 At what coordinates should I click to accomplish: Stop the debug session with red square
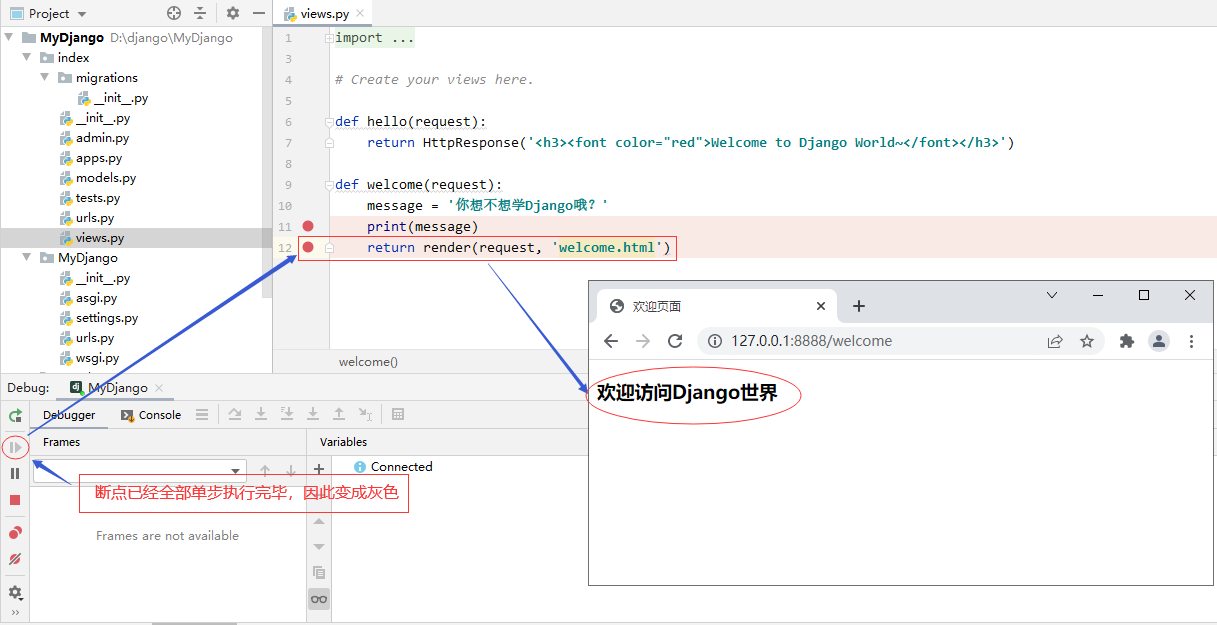15,500
